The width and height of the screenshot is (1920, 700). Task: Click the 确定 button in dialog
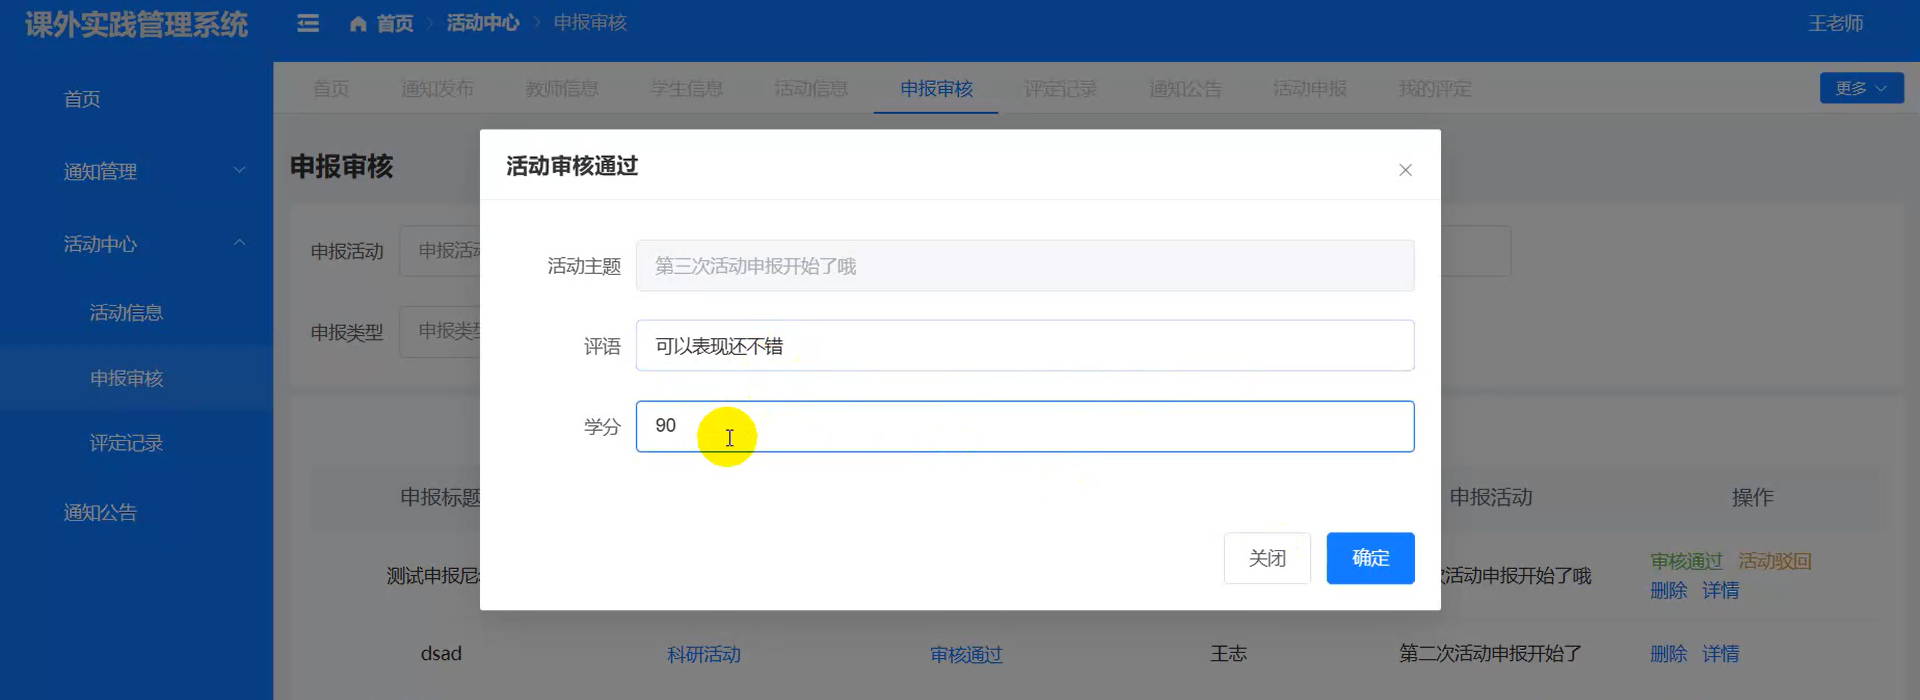[1369, 558]
